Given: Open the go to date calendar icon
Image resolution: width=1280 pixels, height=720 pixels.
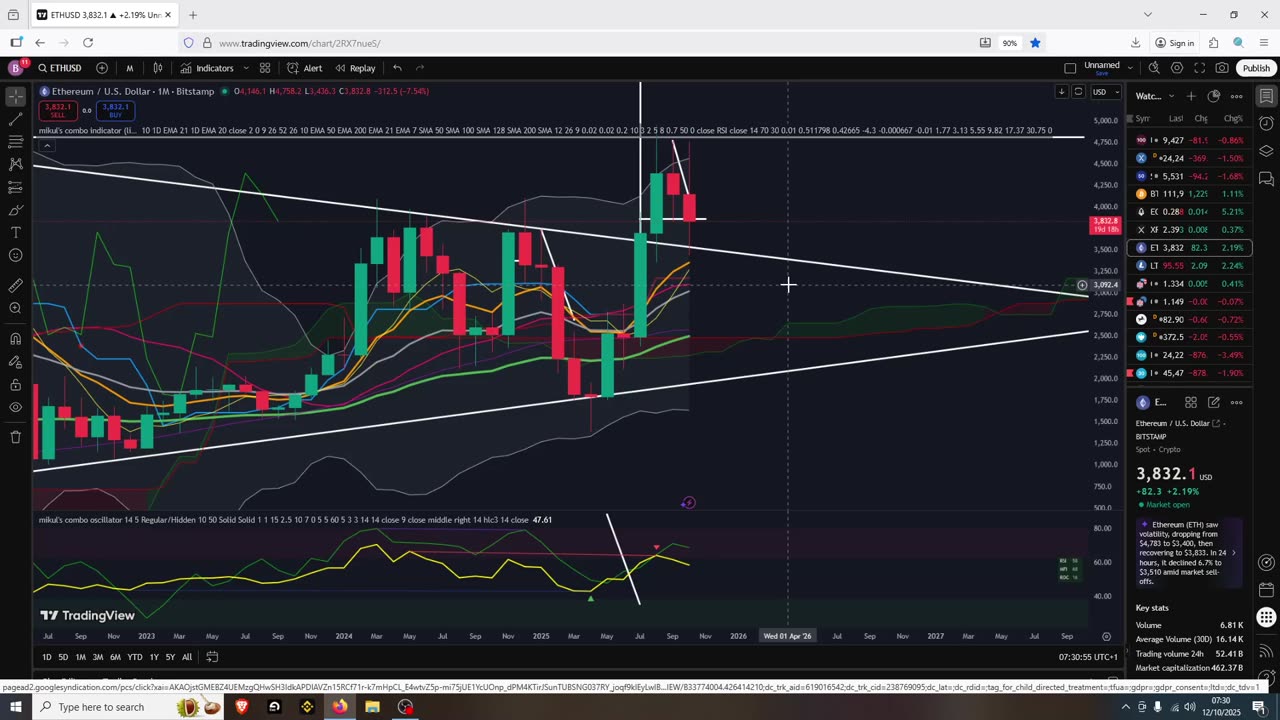Looking at the screenshot, I should click(x=212, y=657).
